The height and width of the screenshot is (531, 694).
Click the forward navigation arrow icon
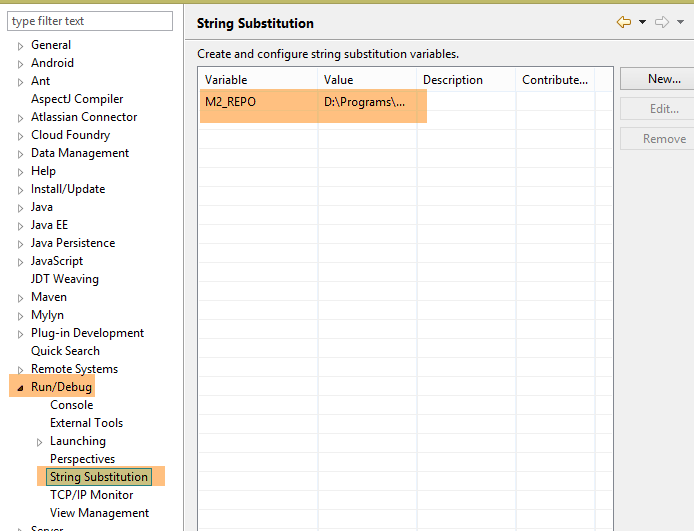[662, 22]
